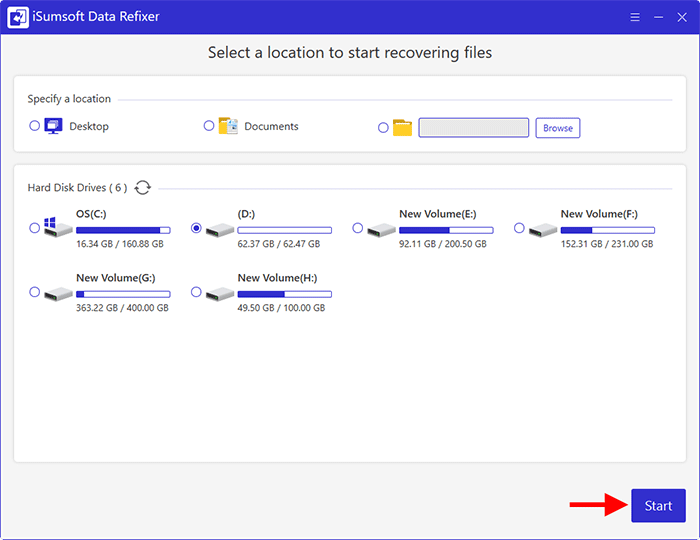Click the Start button

pyautogui.click(x=658, y=506)
